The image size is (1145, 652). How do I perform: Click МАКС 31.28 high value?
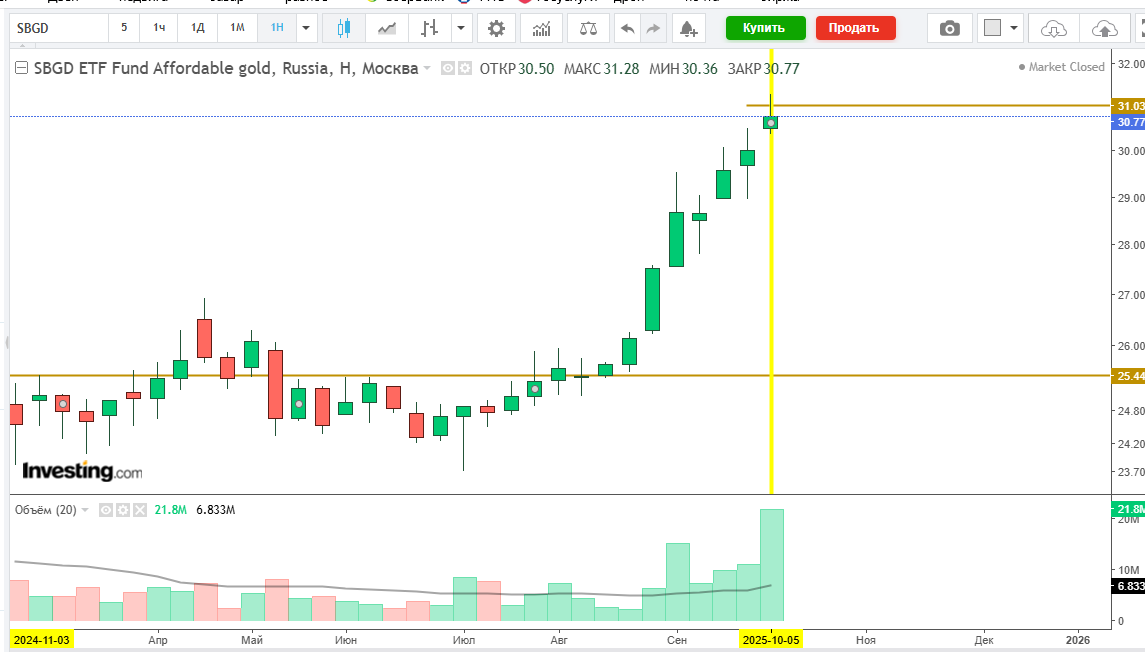tap(602, 69)
